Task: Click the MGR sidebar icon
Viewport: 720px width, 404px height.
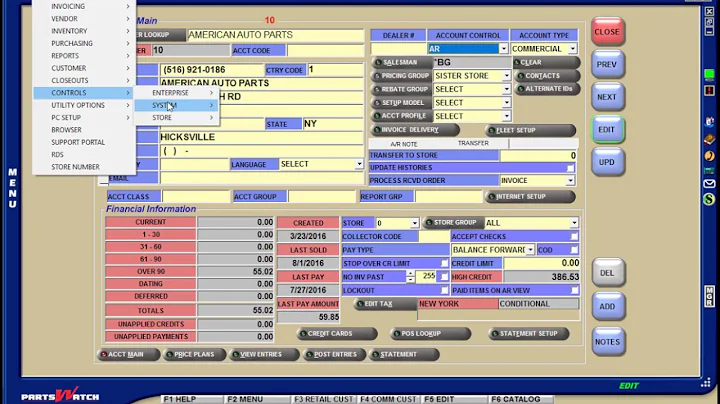Action: [x=709, y=296]
